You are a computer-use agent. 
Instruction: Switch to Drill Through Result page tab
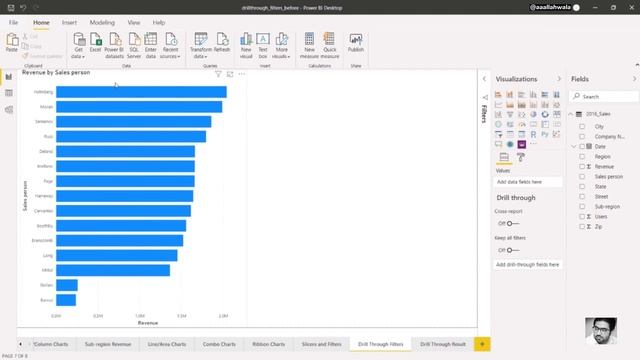click(x=443, y=344)
